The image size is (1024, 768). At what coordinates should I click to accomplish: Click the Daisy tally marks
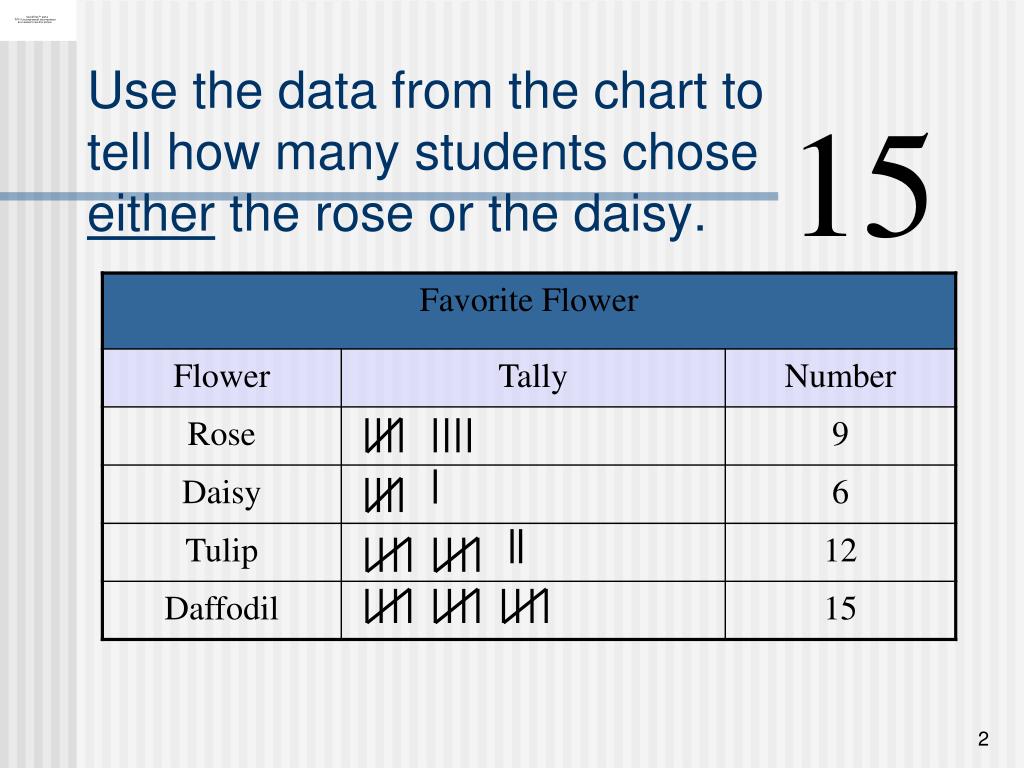pyautogui.click(x=400, y=492)
